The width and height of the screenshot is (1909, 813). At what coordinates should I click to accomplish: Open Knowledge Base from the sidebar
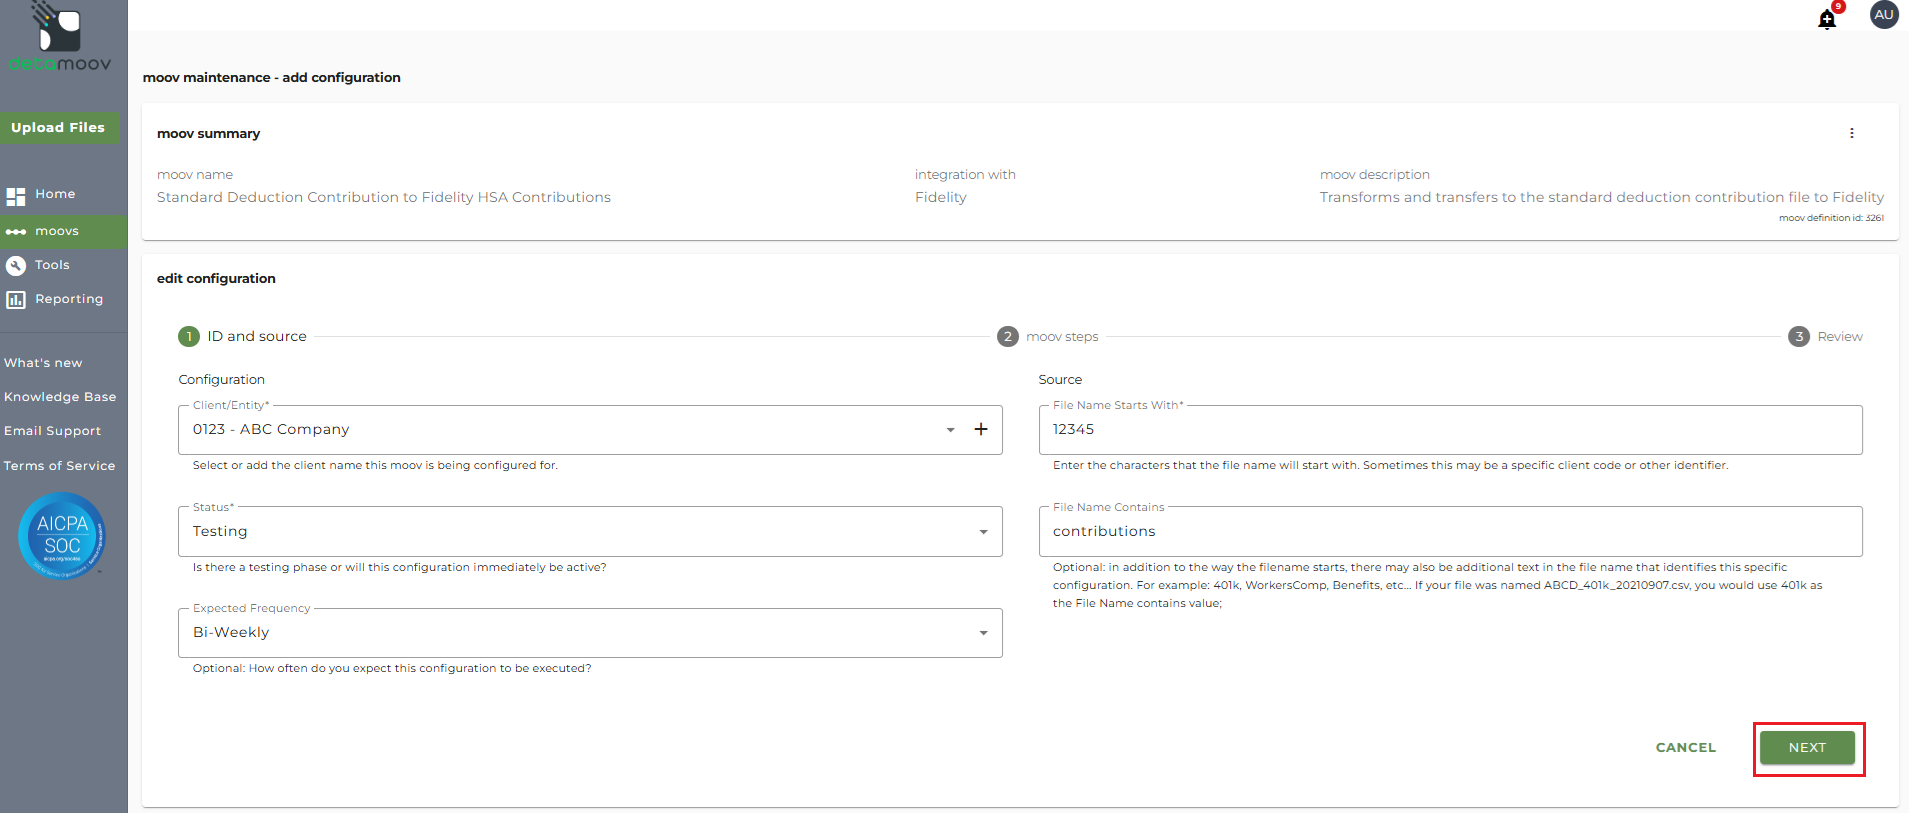click(60, 397)
